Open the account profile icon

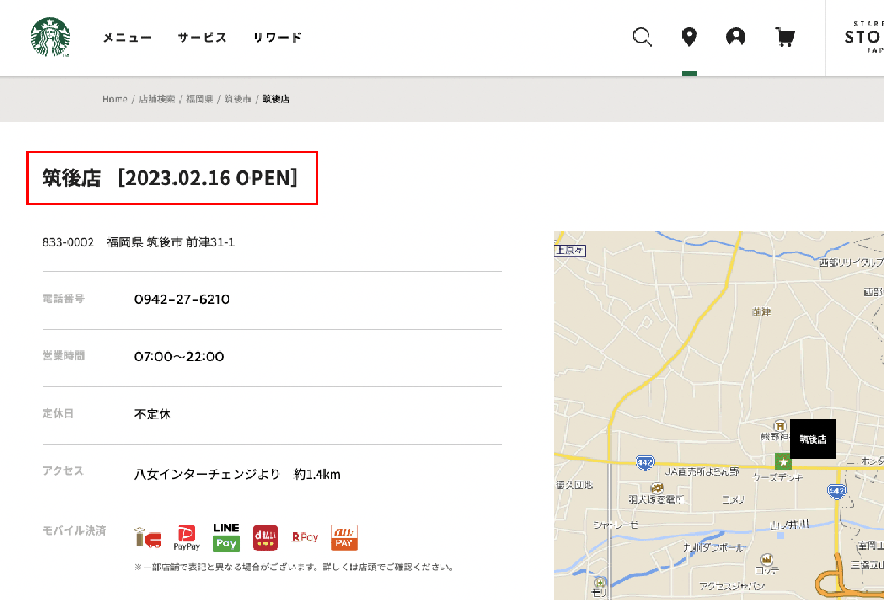tap(736, 37)
